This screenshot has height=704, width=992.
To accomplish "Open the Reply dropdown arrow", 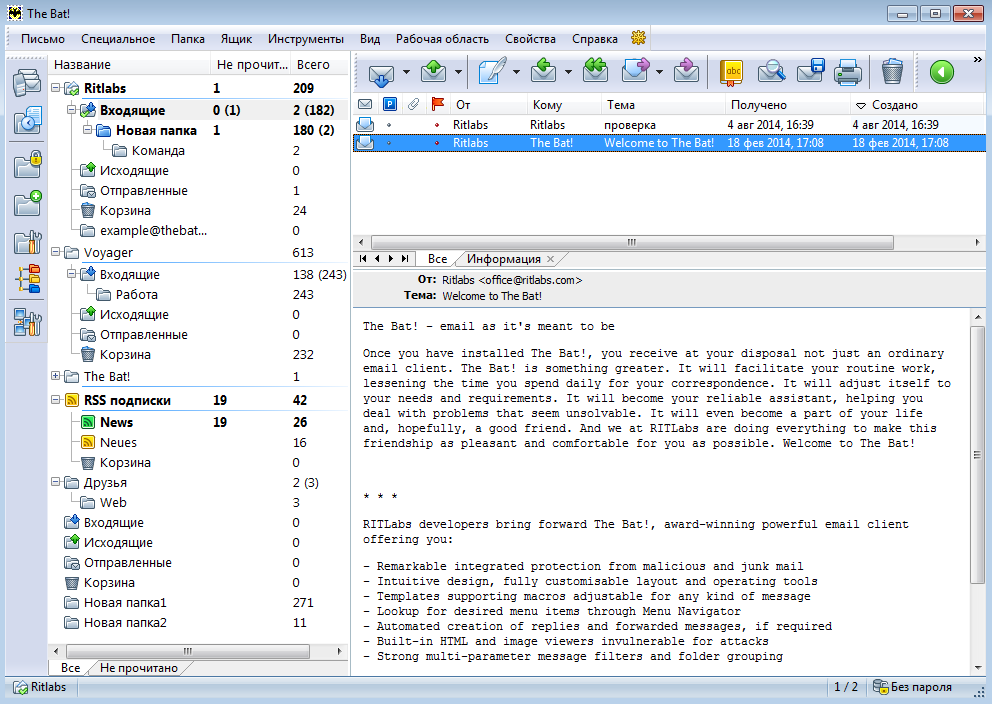I will click(x=568, y=72).
